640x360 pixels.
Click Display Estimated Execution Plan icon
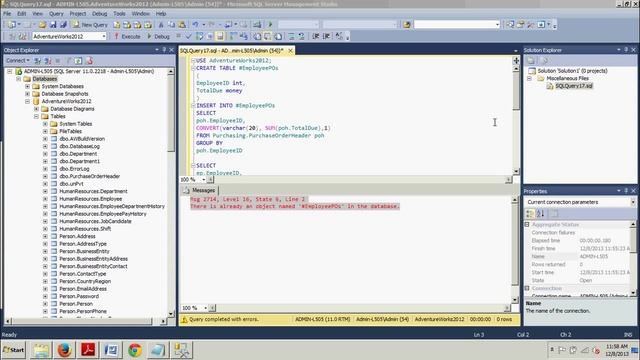coord(199,36)
